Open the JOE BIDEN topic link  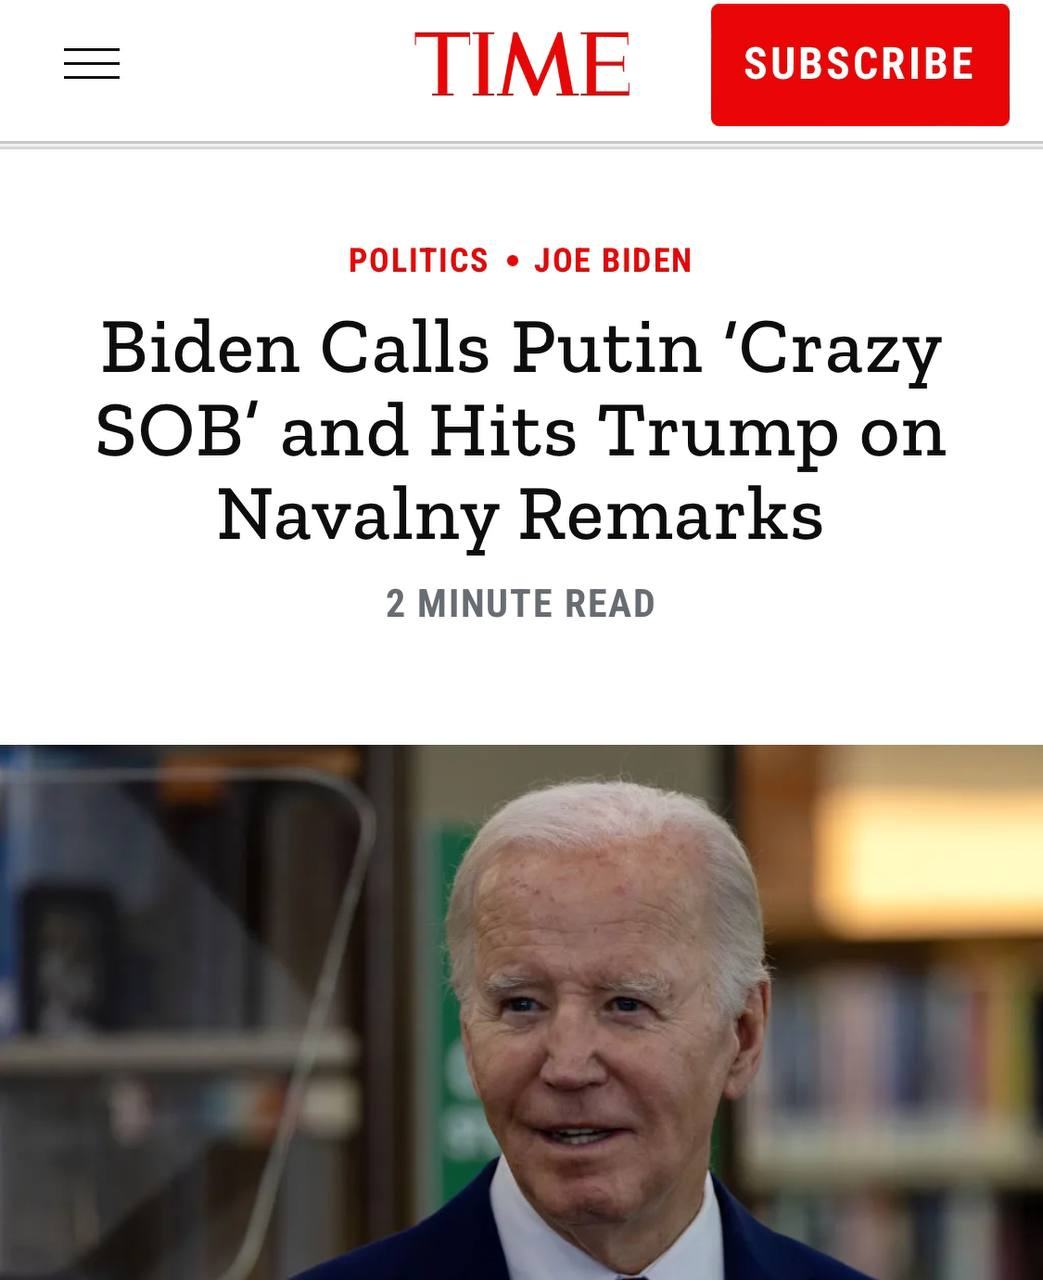click(613, 260)
